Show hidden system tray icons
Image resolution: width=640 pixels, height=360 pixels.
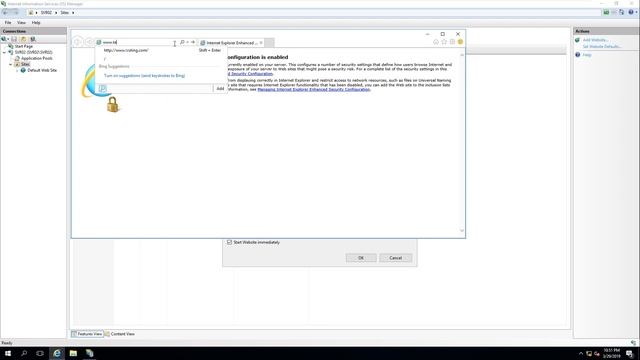click(x=581, y=353)
